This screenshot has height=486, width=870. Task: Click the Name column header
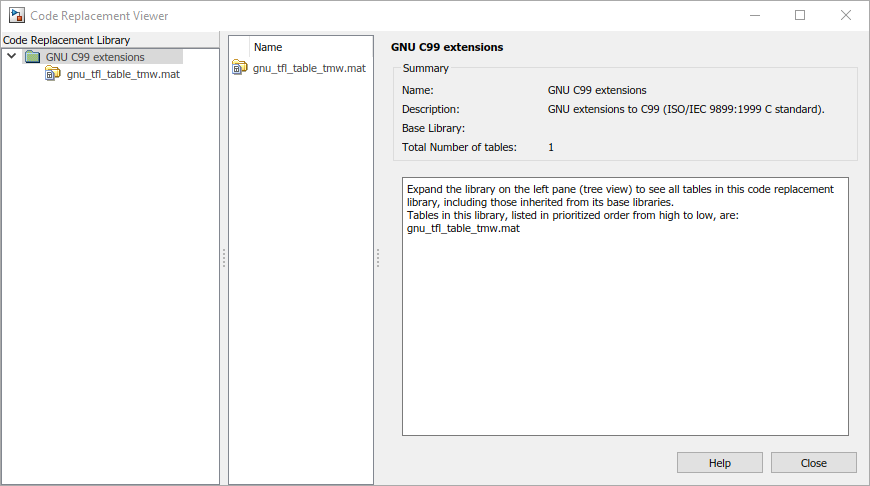tap(268, 47)
